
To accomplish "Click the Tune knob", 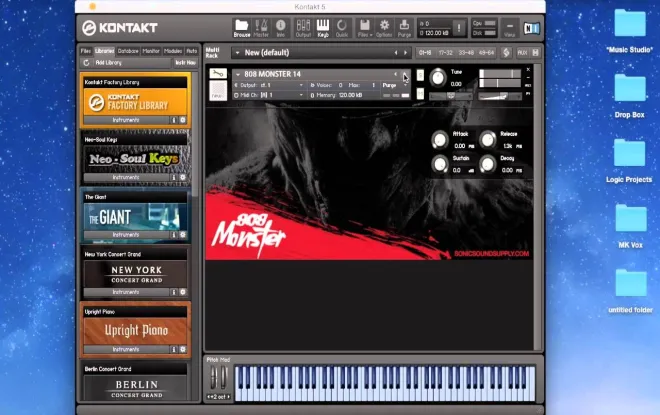I will 438,77.
